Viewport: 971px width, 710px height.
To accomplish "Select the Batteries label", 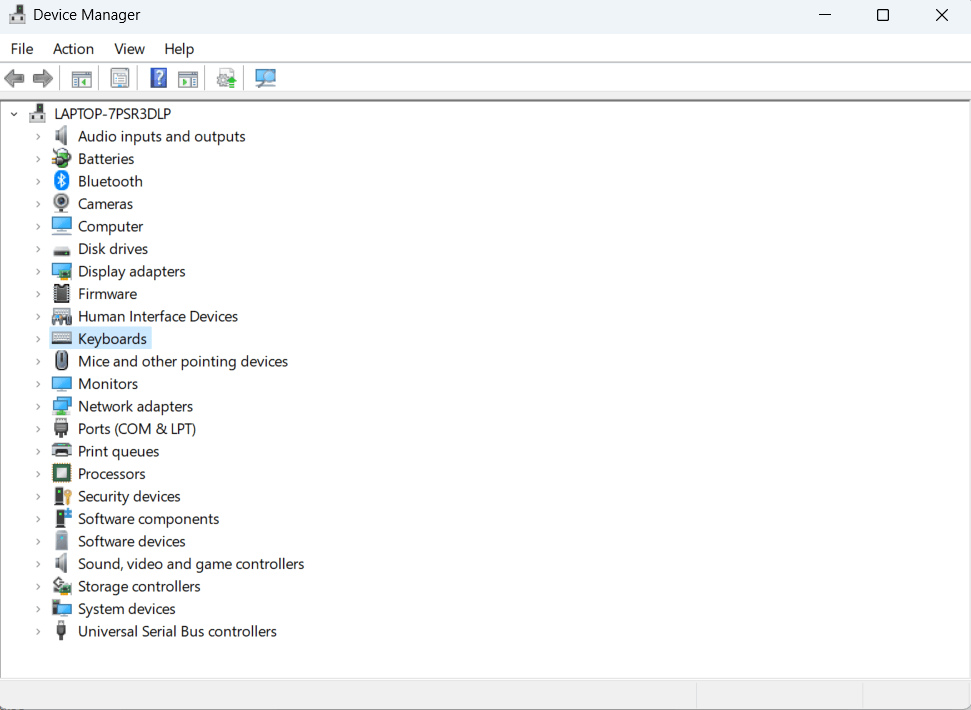I will 106,159.
